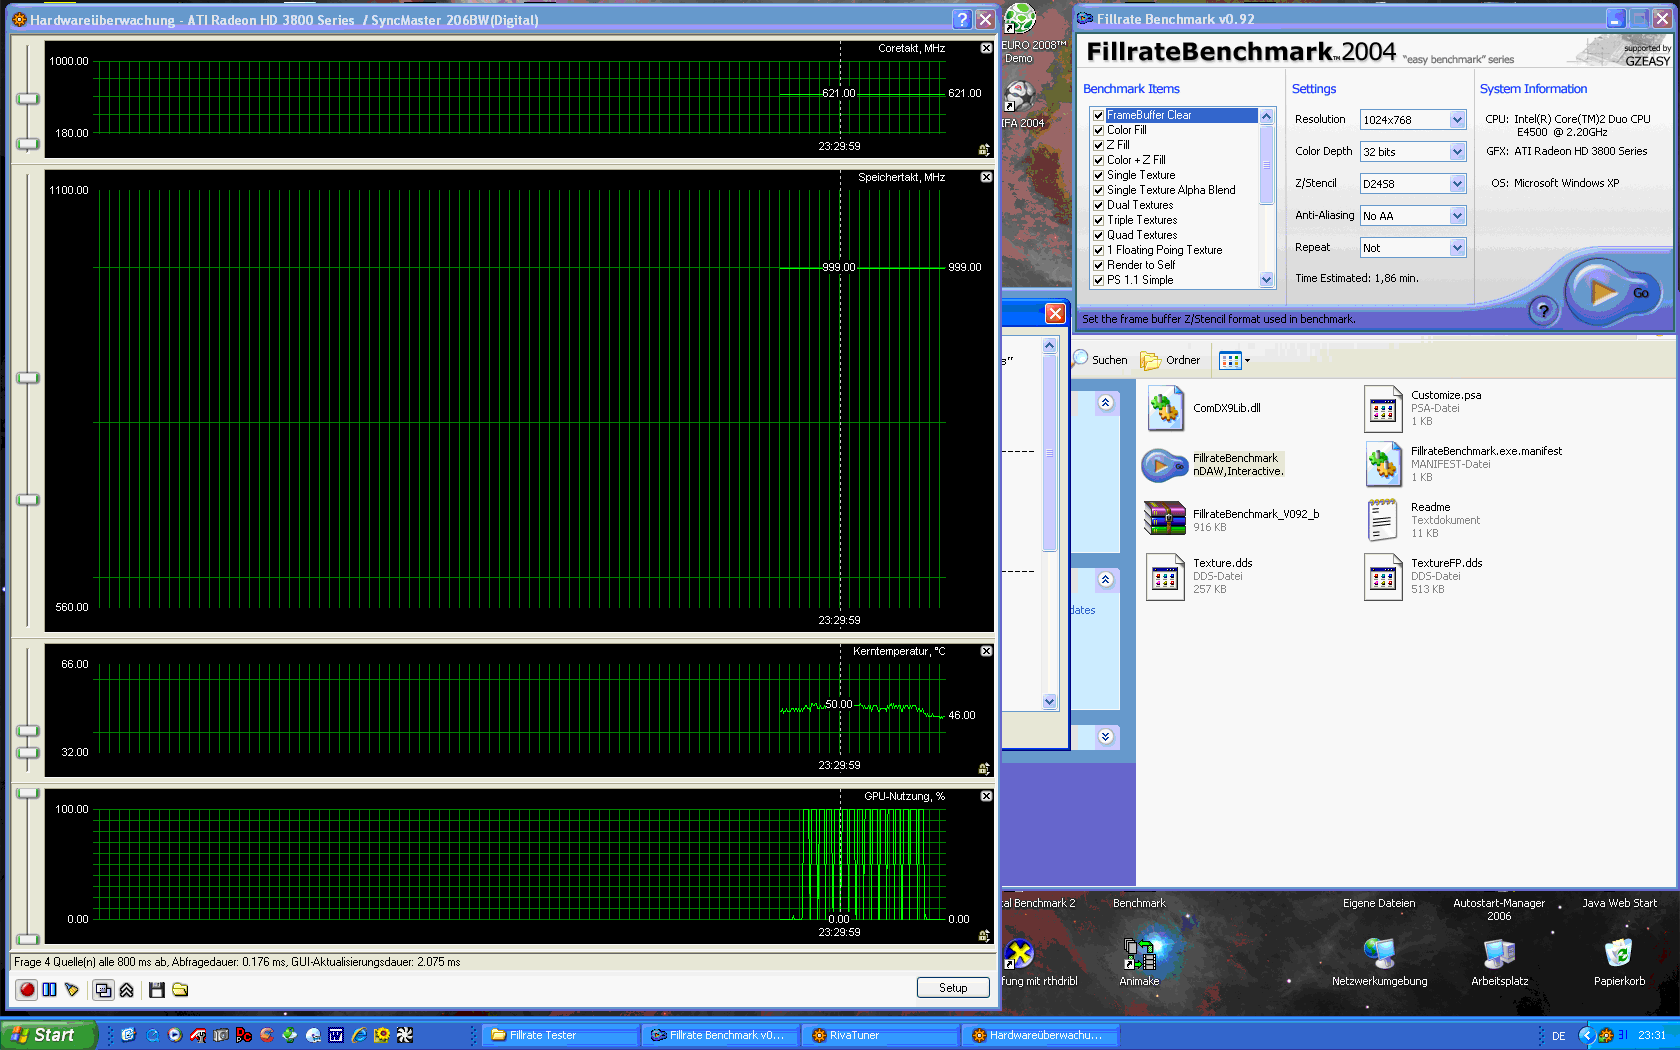This screenshot has height=1050, width=1680.
Task: Close the Coretakt graph panel
Action: [986, 48]
